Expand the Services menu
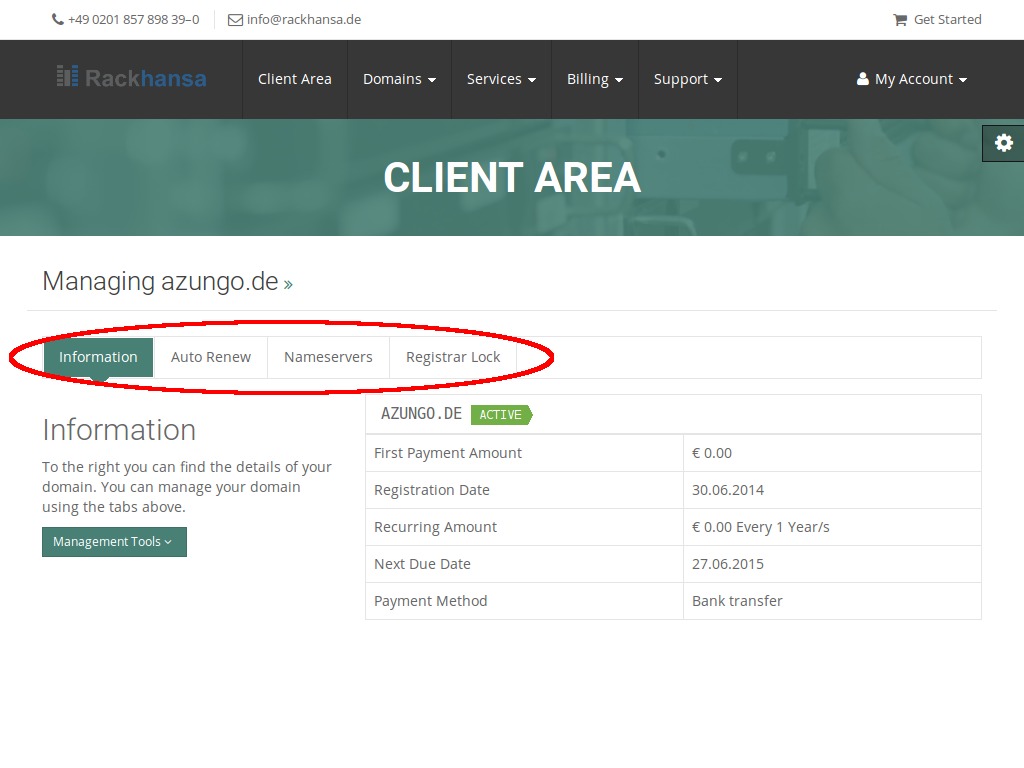Viewport: 1024px width, 768px height. point(501,79)
